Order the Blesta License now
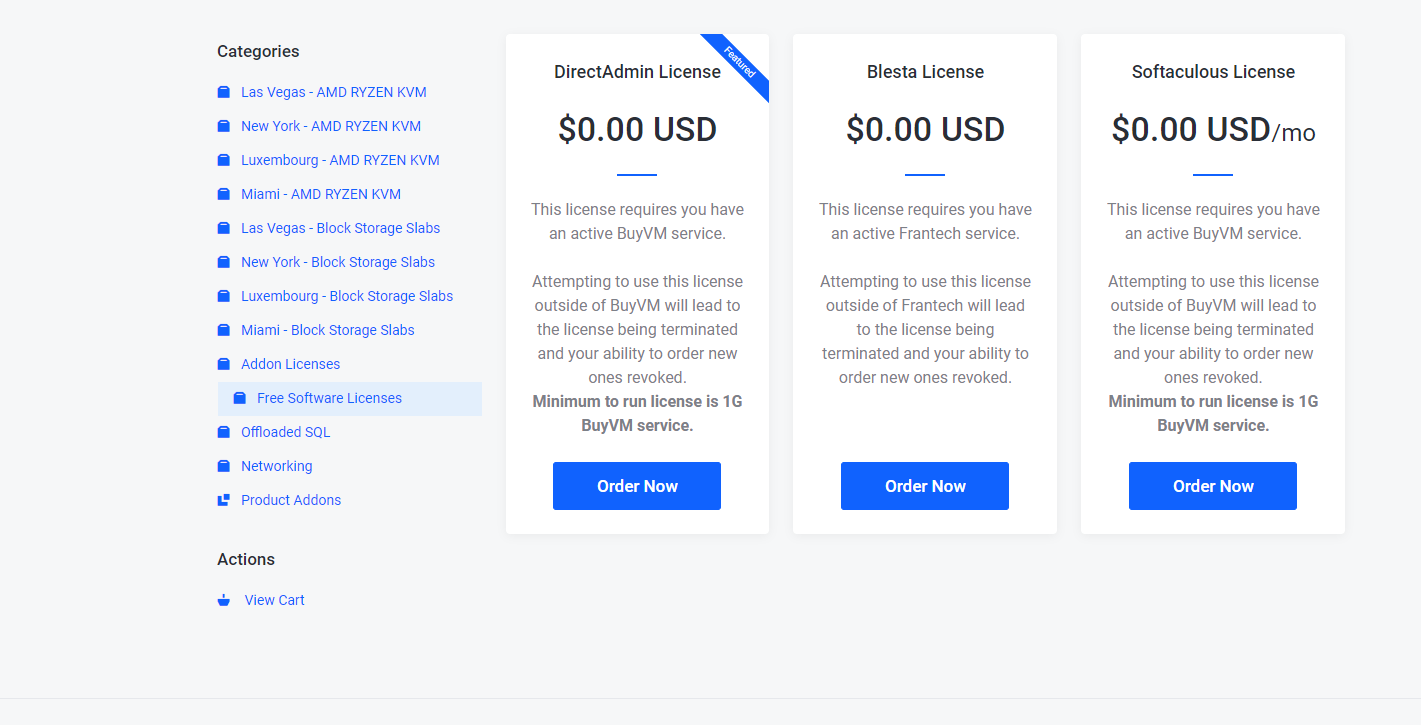The height and width of the screenshot is (725, 1421). point(925,486)
